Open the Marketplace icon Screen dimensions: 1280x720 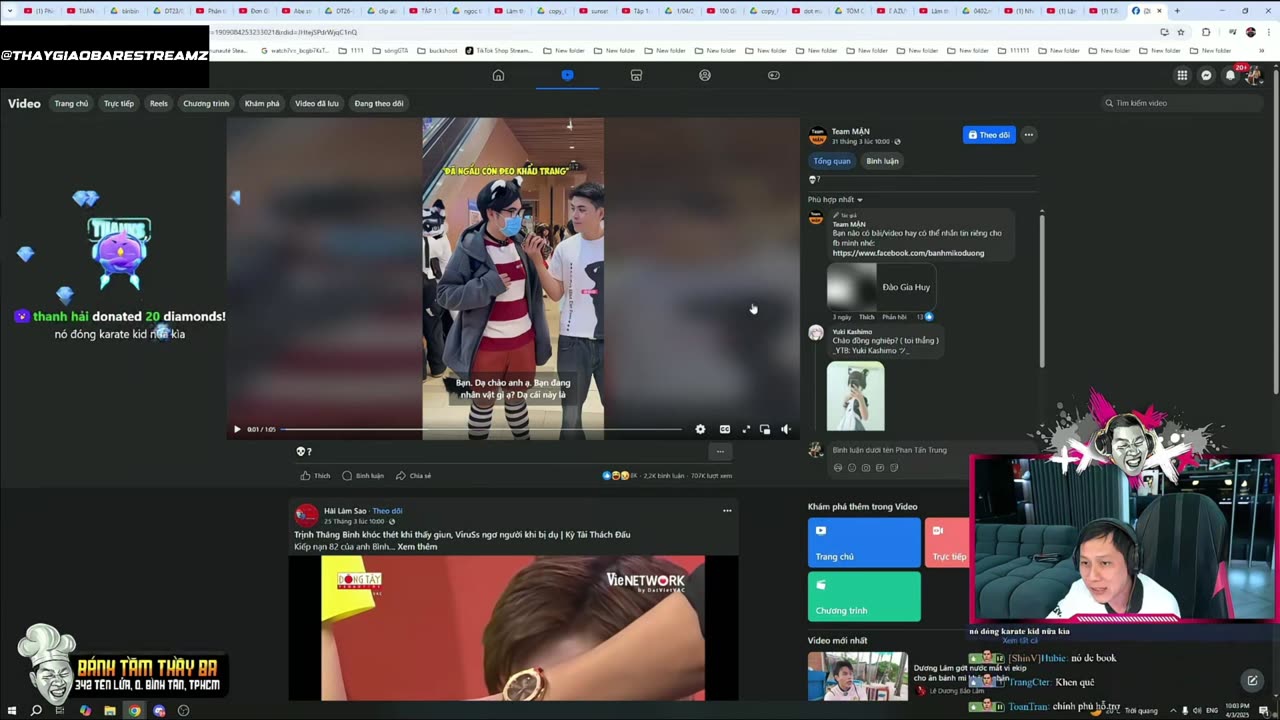coord(636,75)
